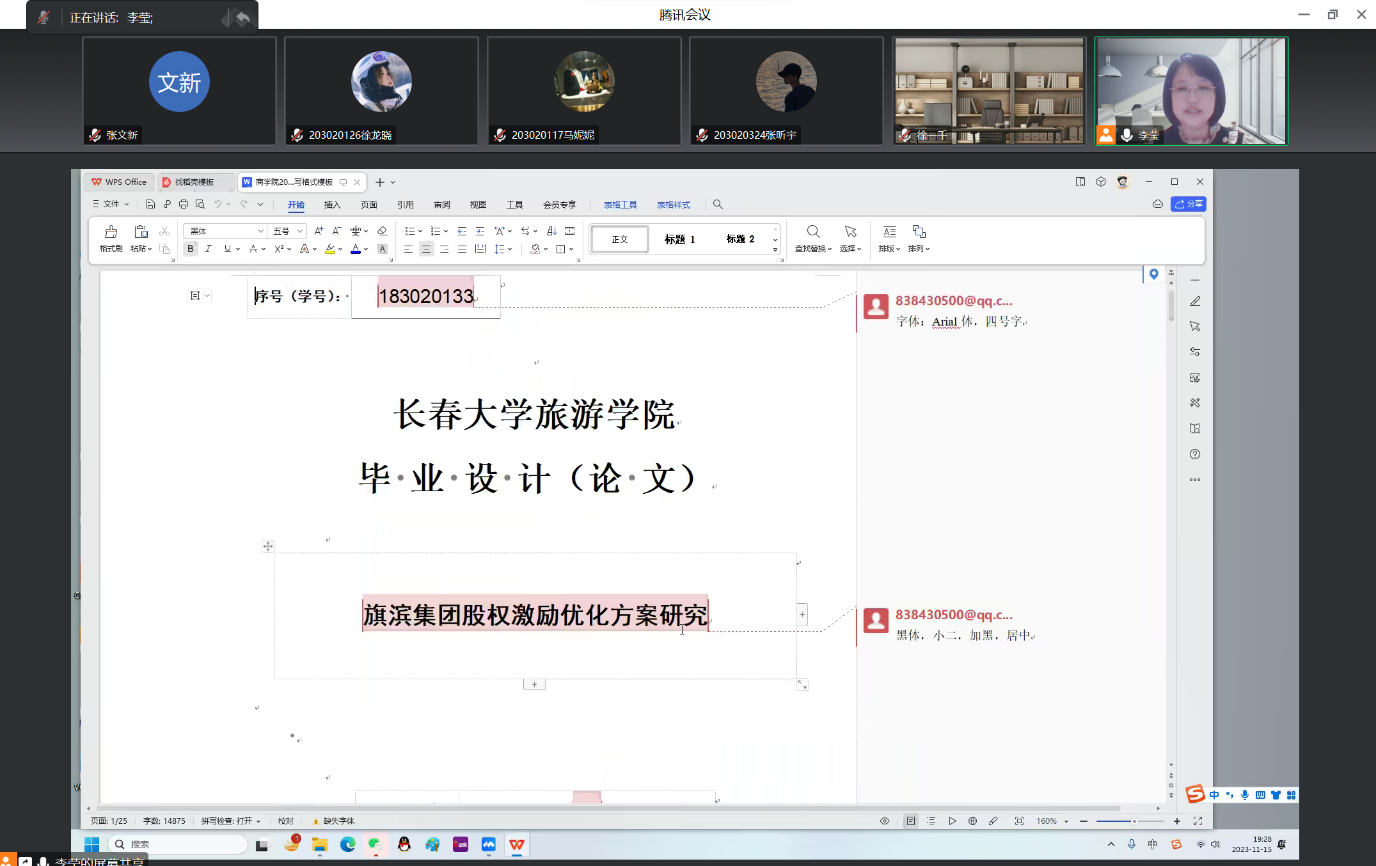Toggle eye protection mode in status bar
This screenshot has height=866, width=1376.
click(x=884, y=821)
